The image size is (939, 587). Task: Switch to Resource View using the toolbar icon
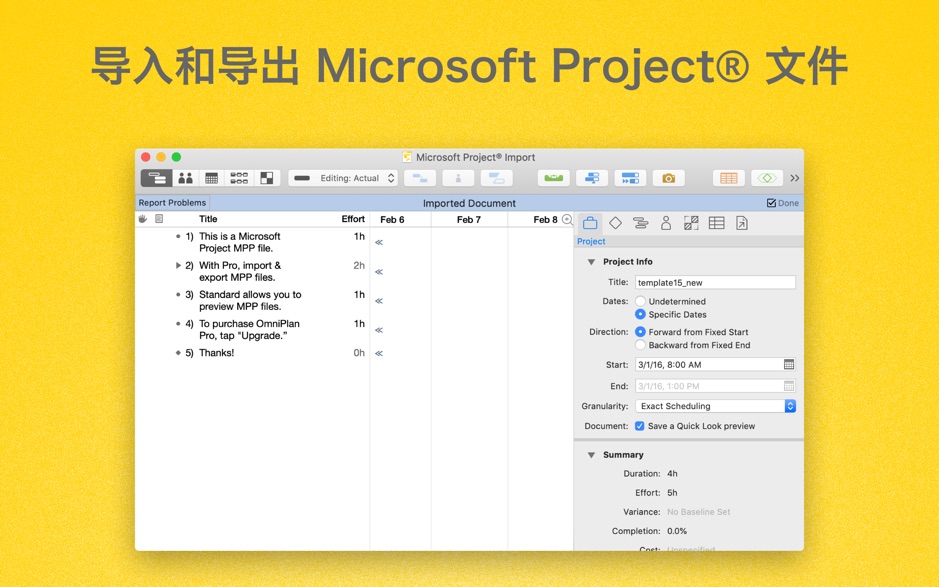click(x=188, y=177)
